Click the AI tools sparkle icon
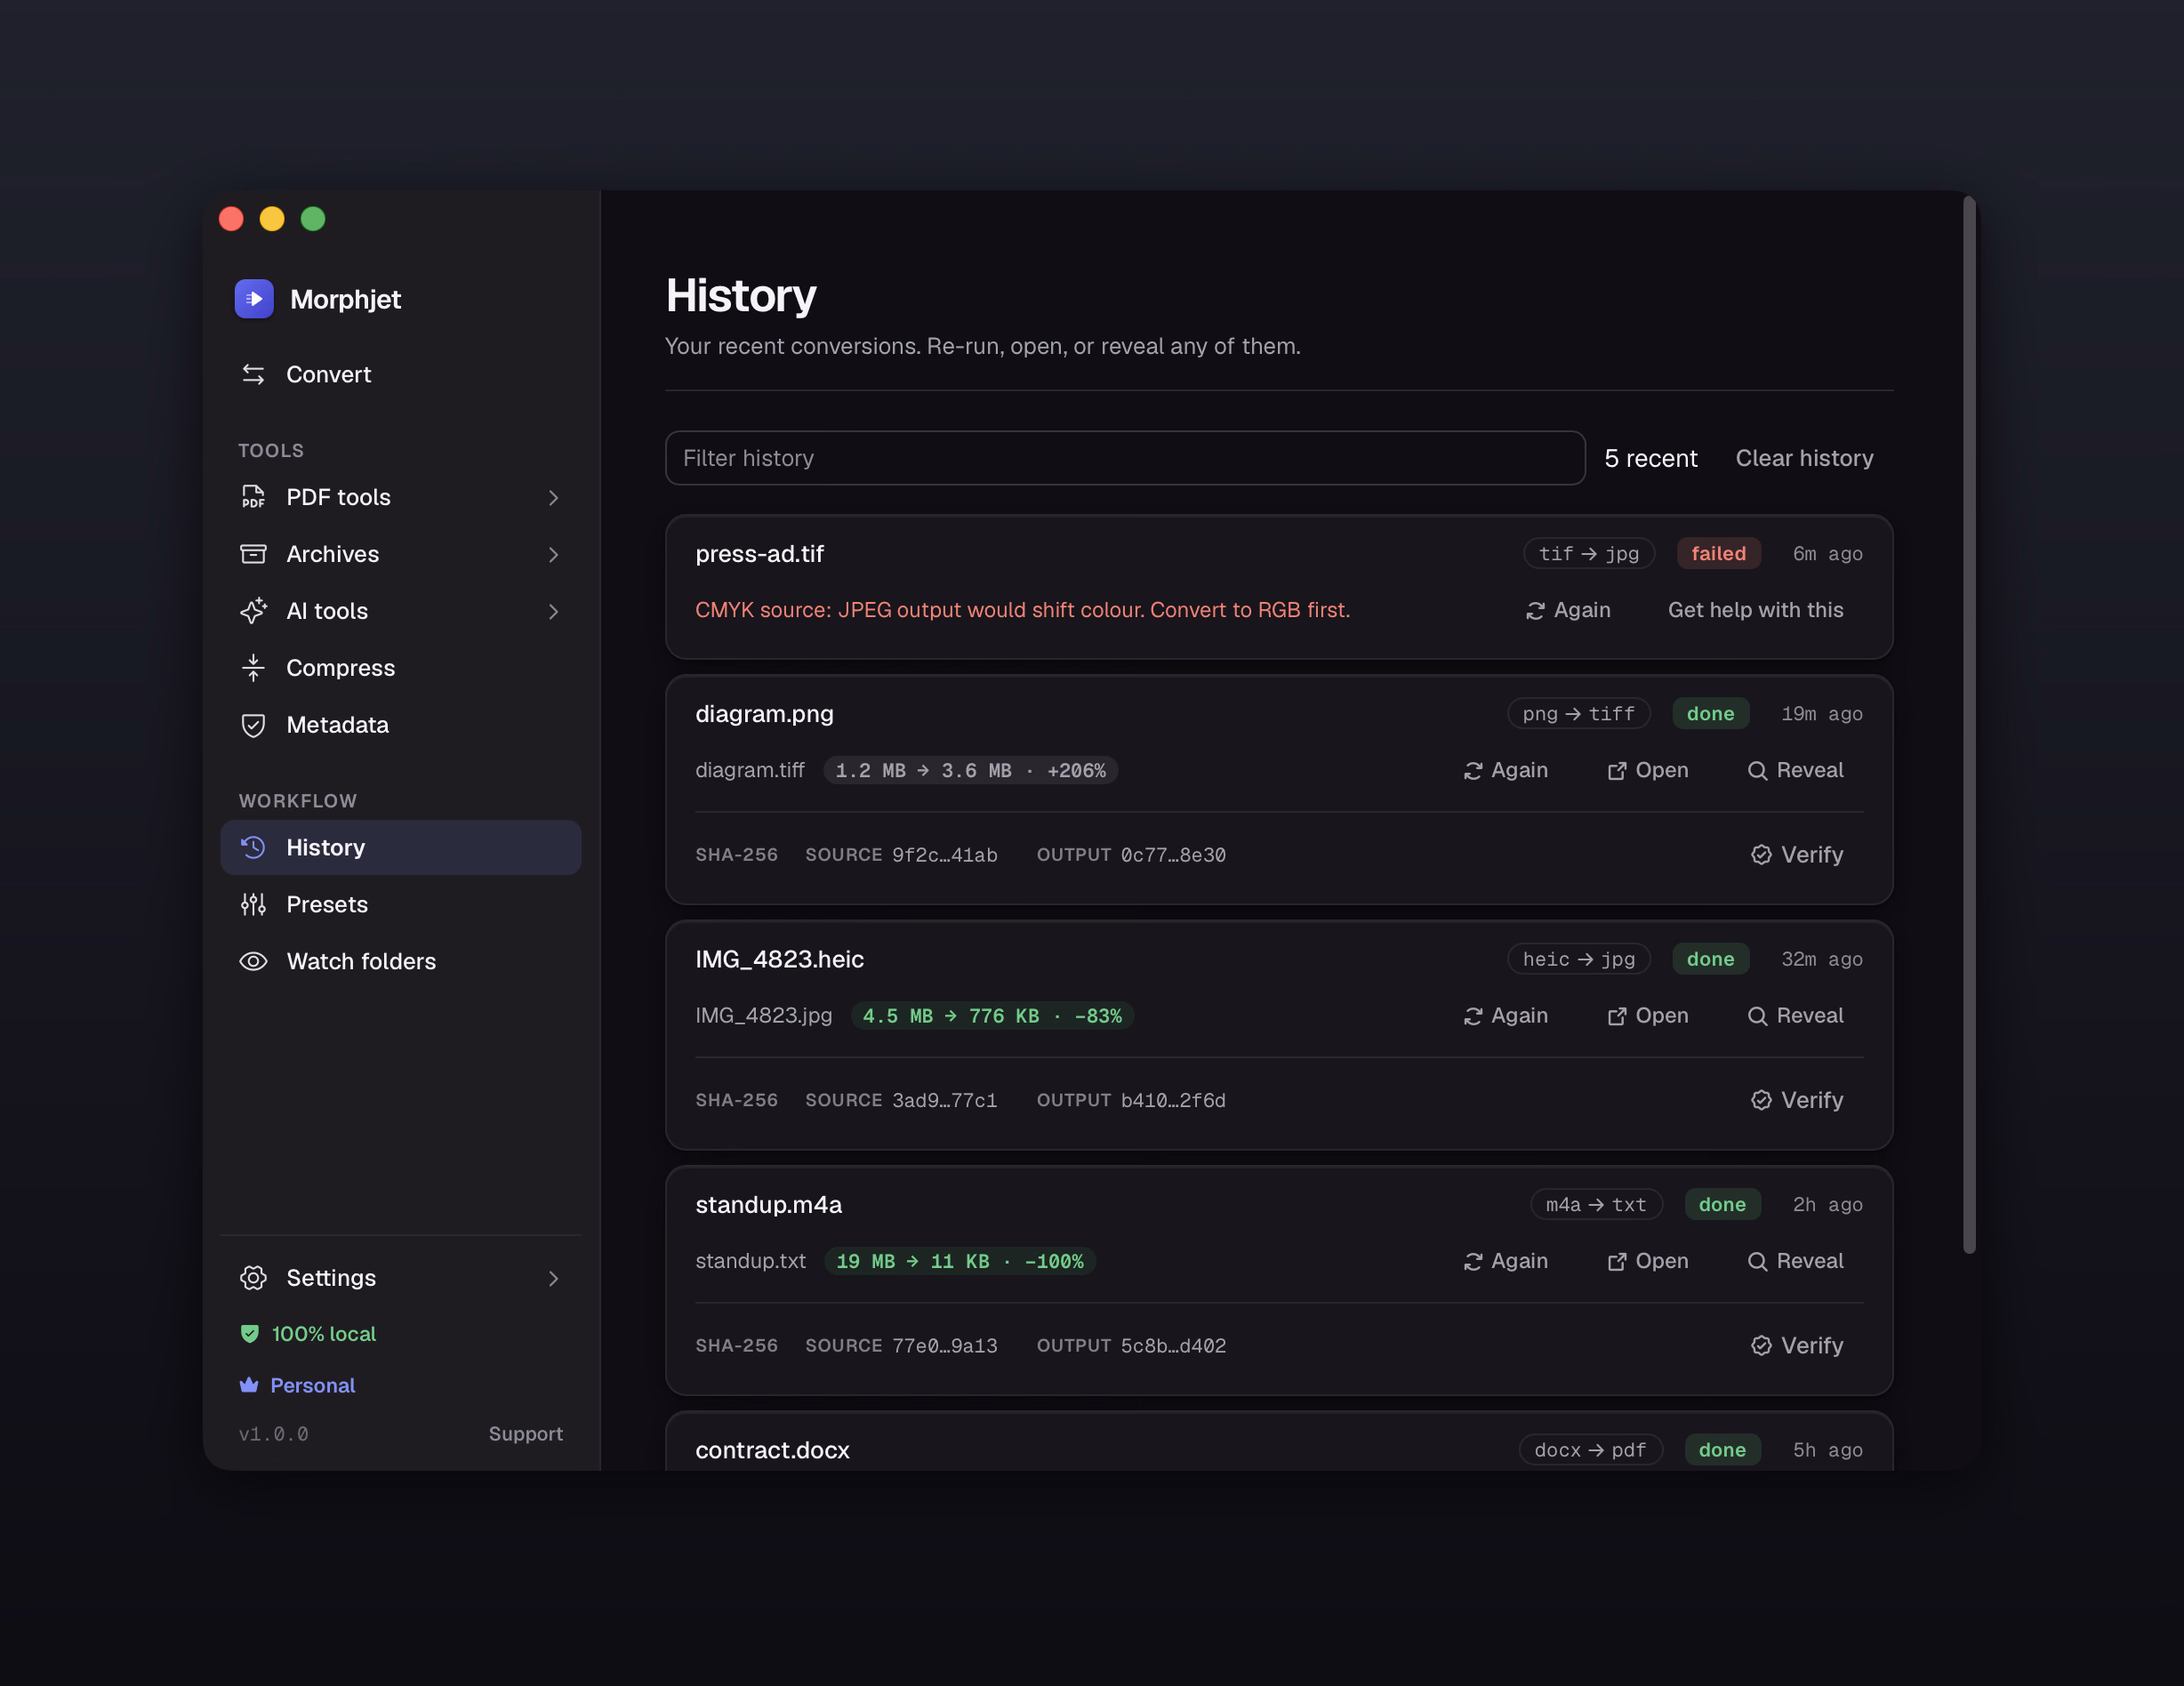 point(253,611)
